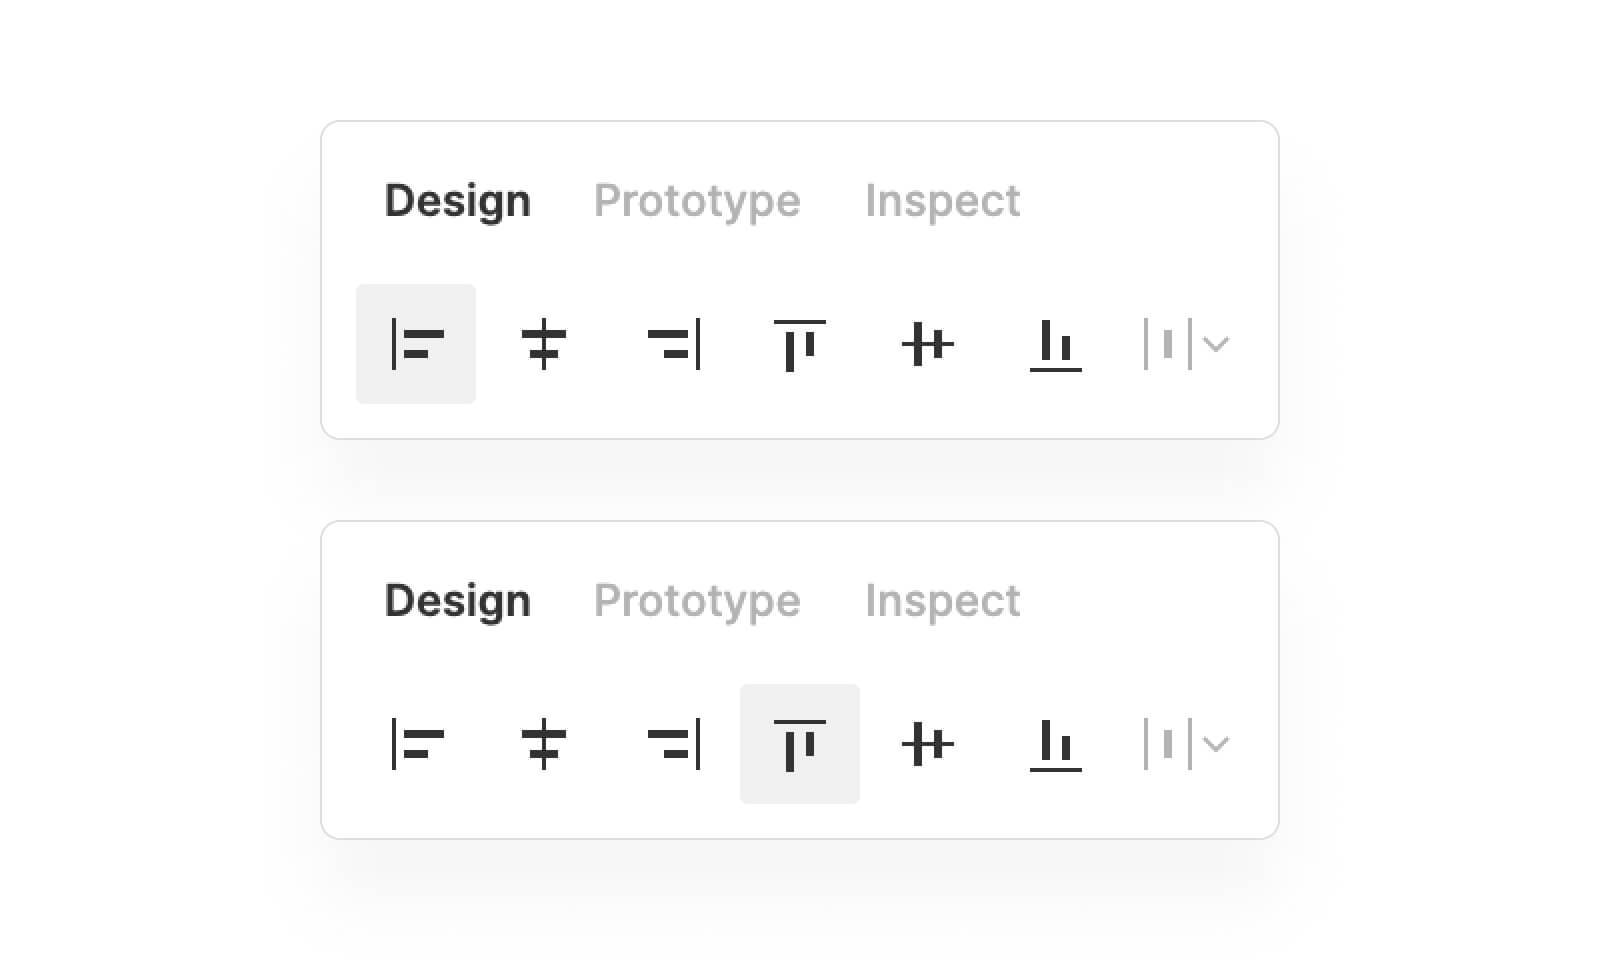Click highlighted Align left icon in top panel

tap(416, 344)
